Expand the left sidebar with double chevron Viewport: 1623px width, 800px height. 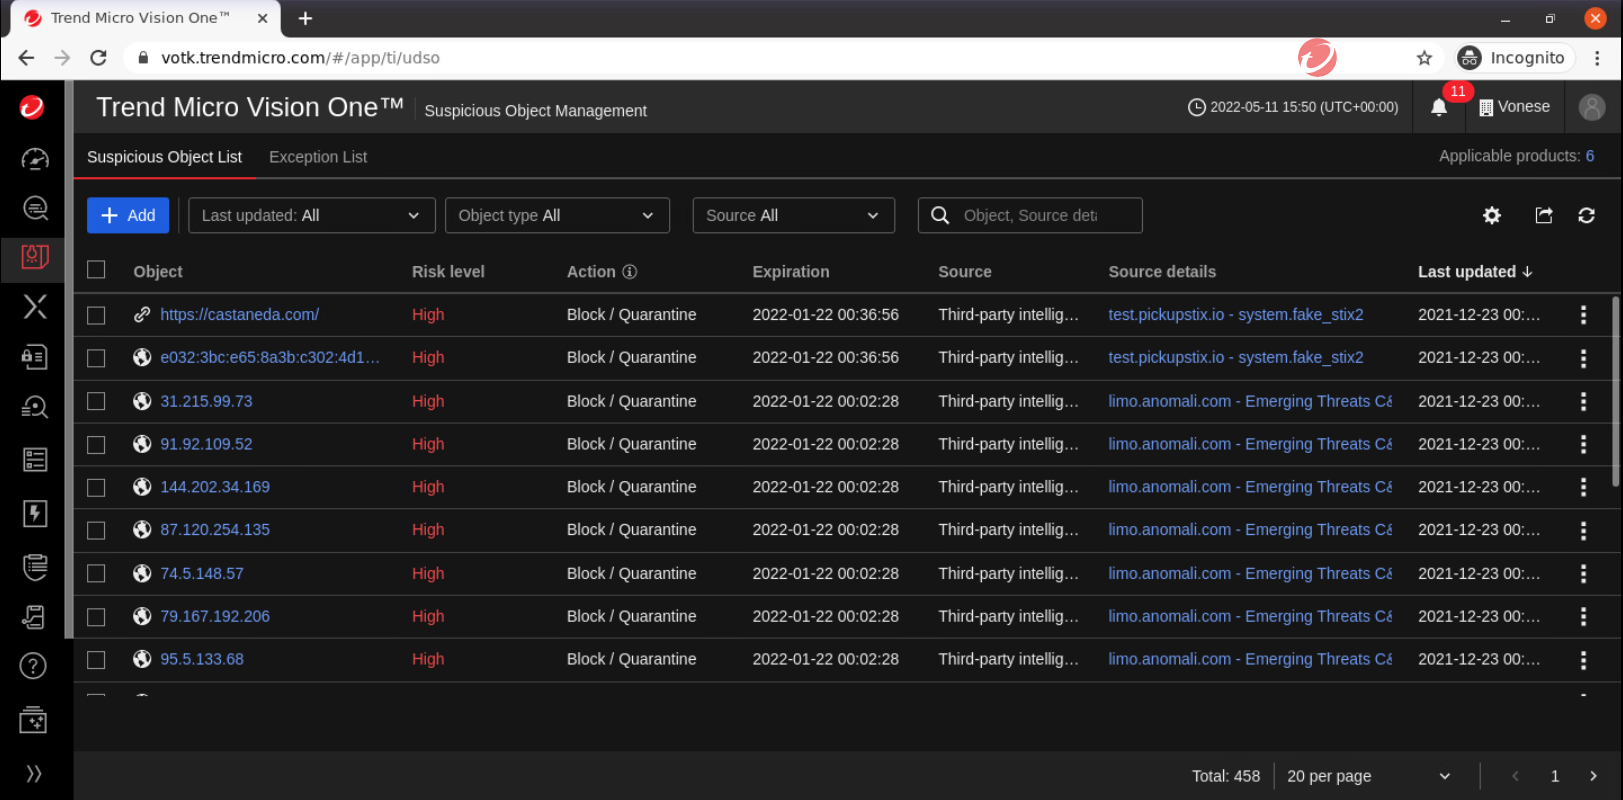[x=34, y=773]
